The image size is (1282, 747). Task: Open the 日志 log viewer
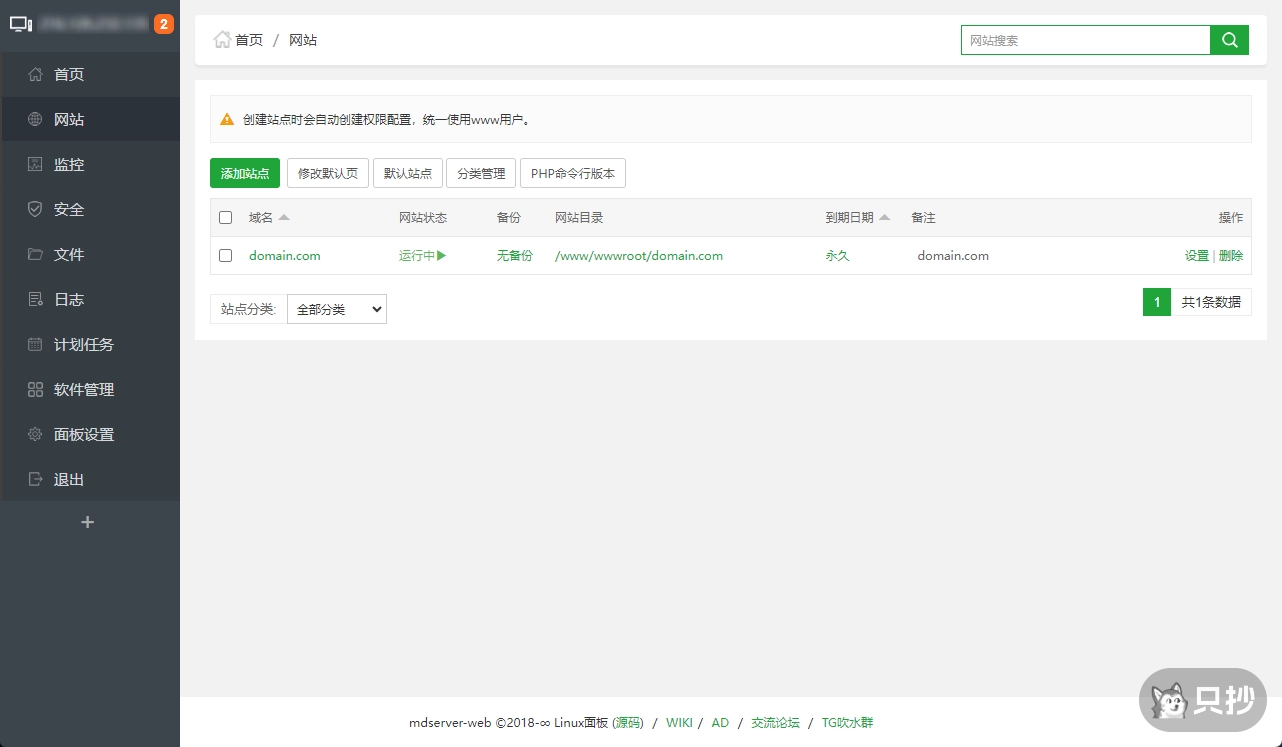click(68, 299)
